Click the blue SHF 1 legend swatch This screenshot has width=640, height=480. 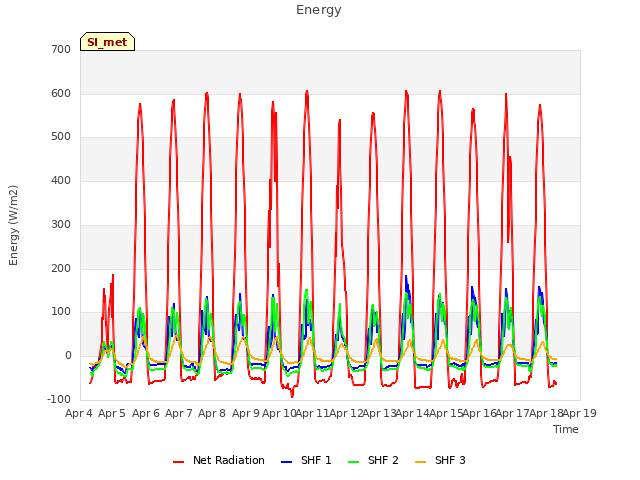point(287,462)
